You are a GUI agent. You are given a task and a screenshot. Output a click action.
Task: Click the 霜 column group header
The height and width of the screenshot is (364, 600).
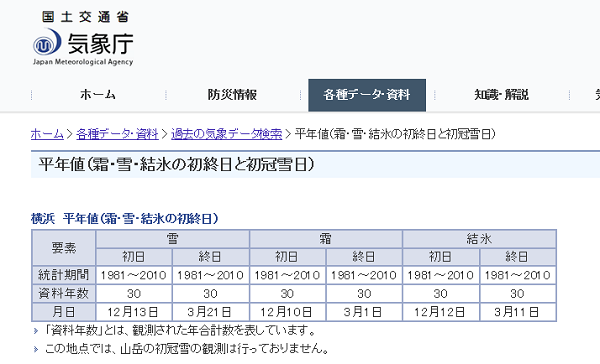[x=326, y=239]
